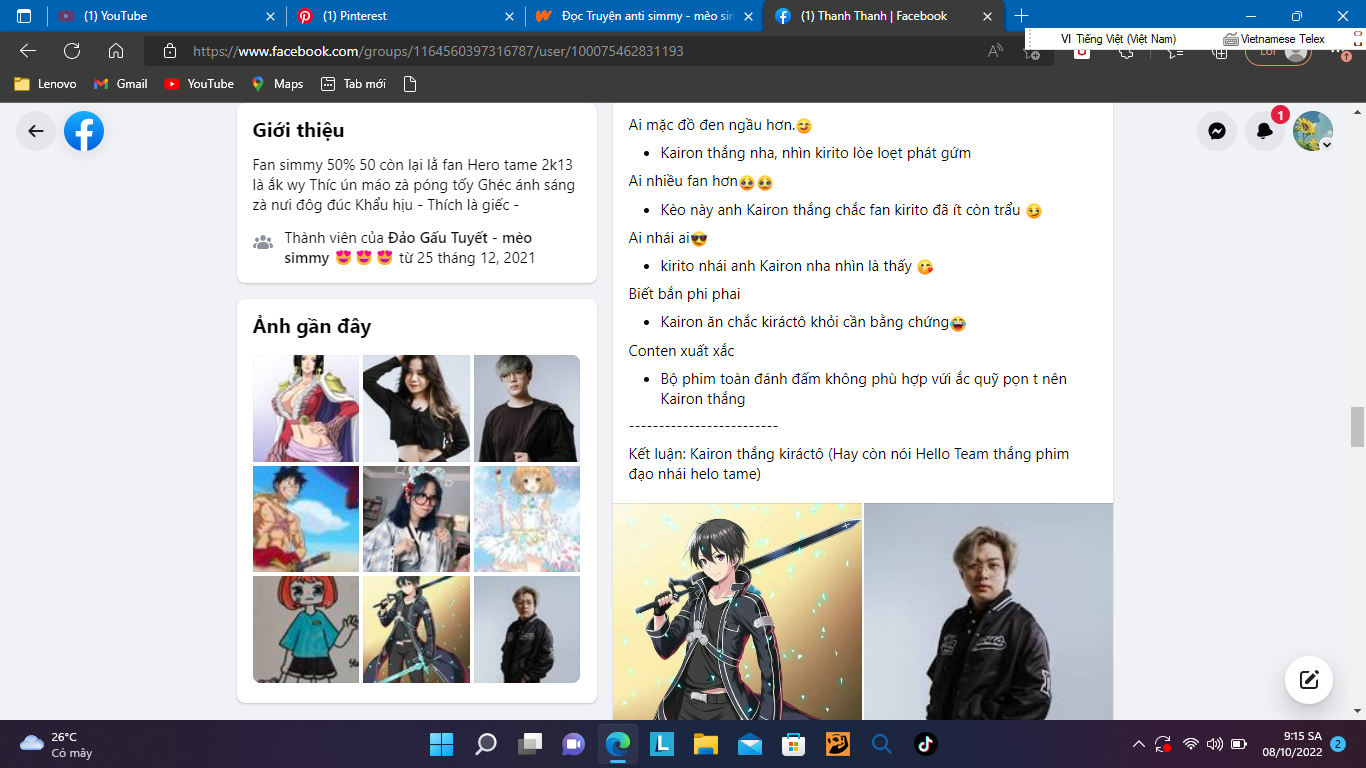1366x768 pixels.
Task: Click the Wi-Fi network tray icon
Action: click(1190, 744)
